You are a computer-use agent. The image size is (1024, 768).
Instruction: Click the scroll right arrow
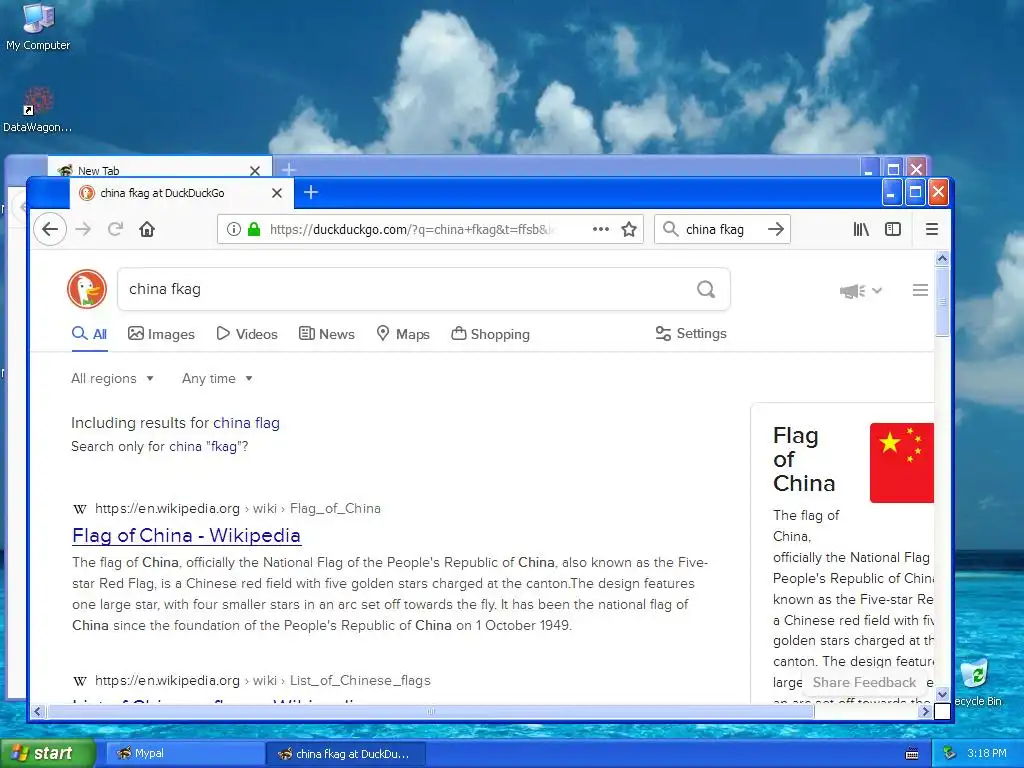925,711
